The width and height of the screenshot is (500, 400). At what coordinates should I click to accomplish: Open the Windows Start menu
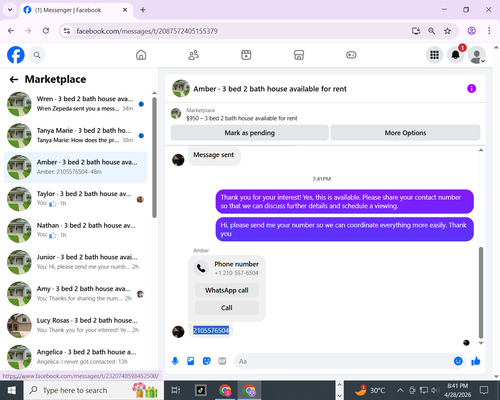12,390
